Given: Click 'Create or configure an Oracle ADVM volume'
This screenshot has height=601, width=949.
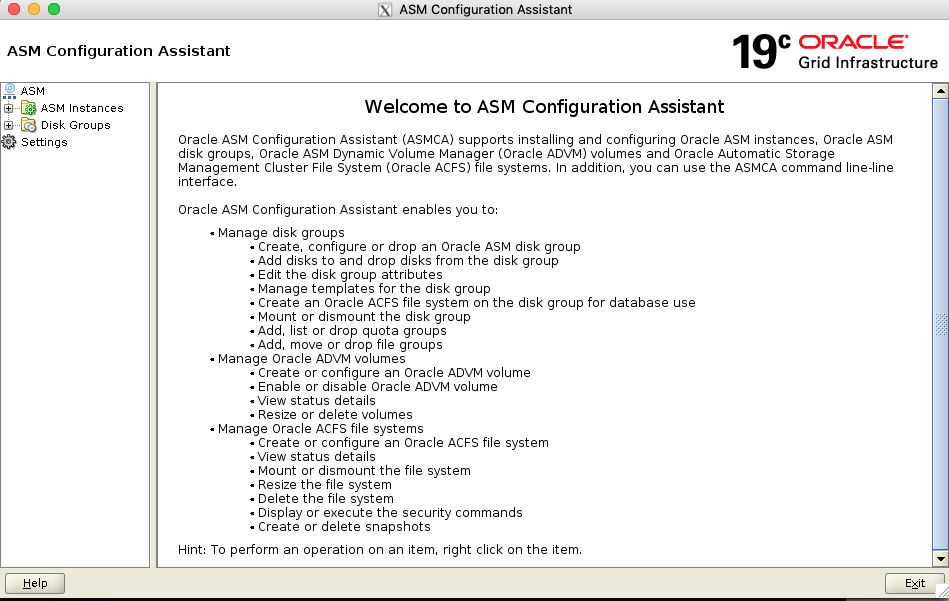Looking at the screenshot, I should tap(394, 372).
